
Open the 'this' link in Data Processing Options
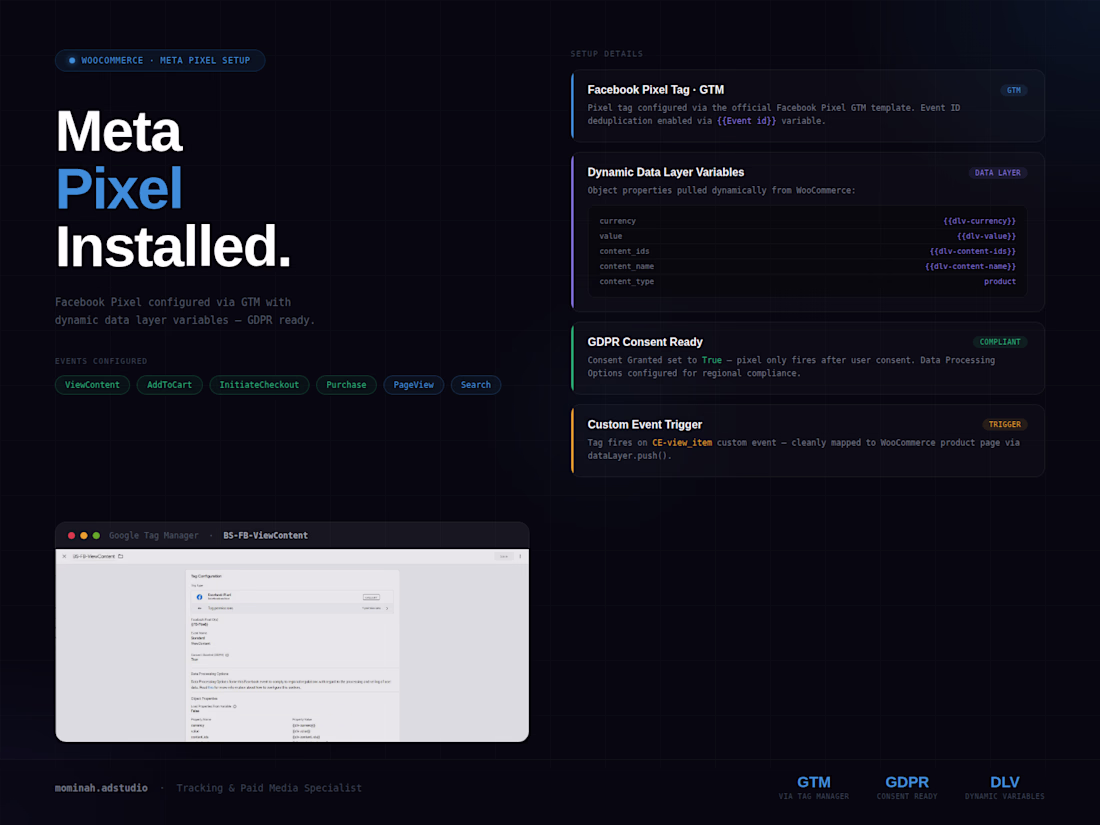[x=210, y=688]
